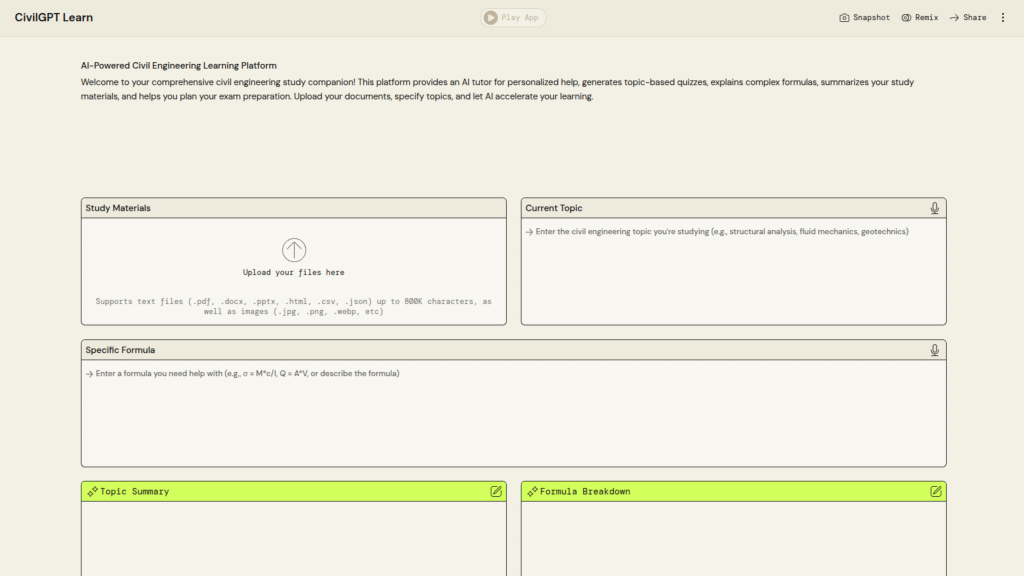This screenshot has width=1024, height=576.
Task: Click the supported file types description
Action: (294, 306)
